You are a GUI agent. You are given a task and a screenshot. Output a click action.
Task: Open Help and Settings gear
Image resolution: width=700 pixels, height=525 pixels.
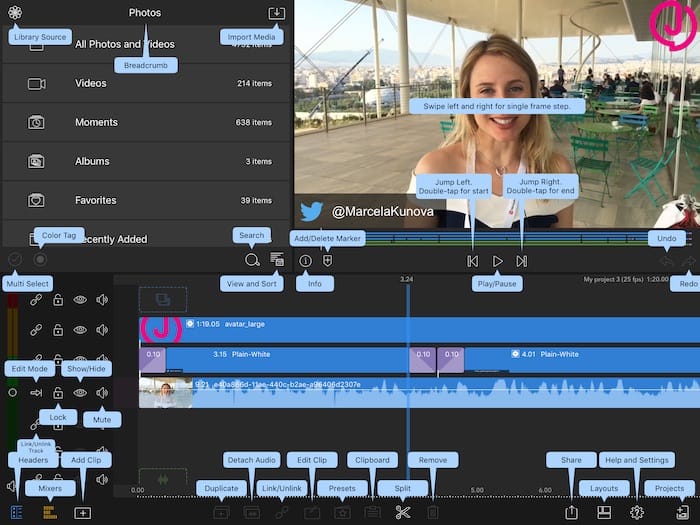point(636,512)
